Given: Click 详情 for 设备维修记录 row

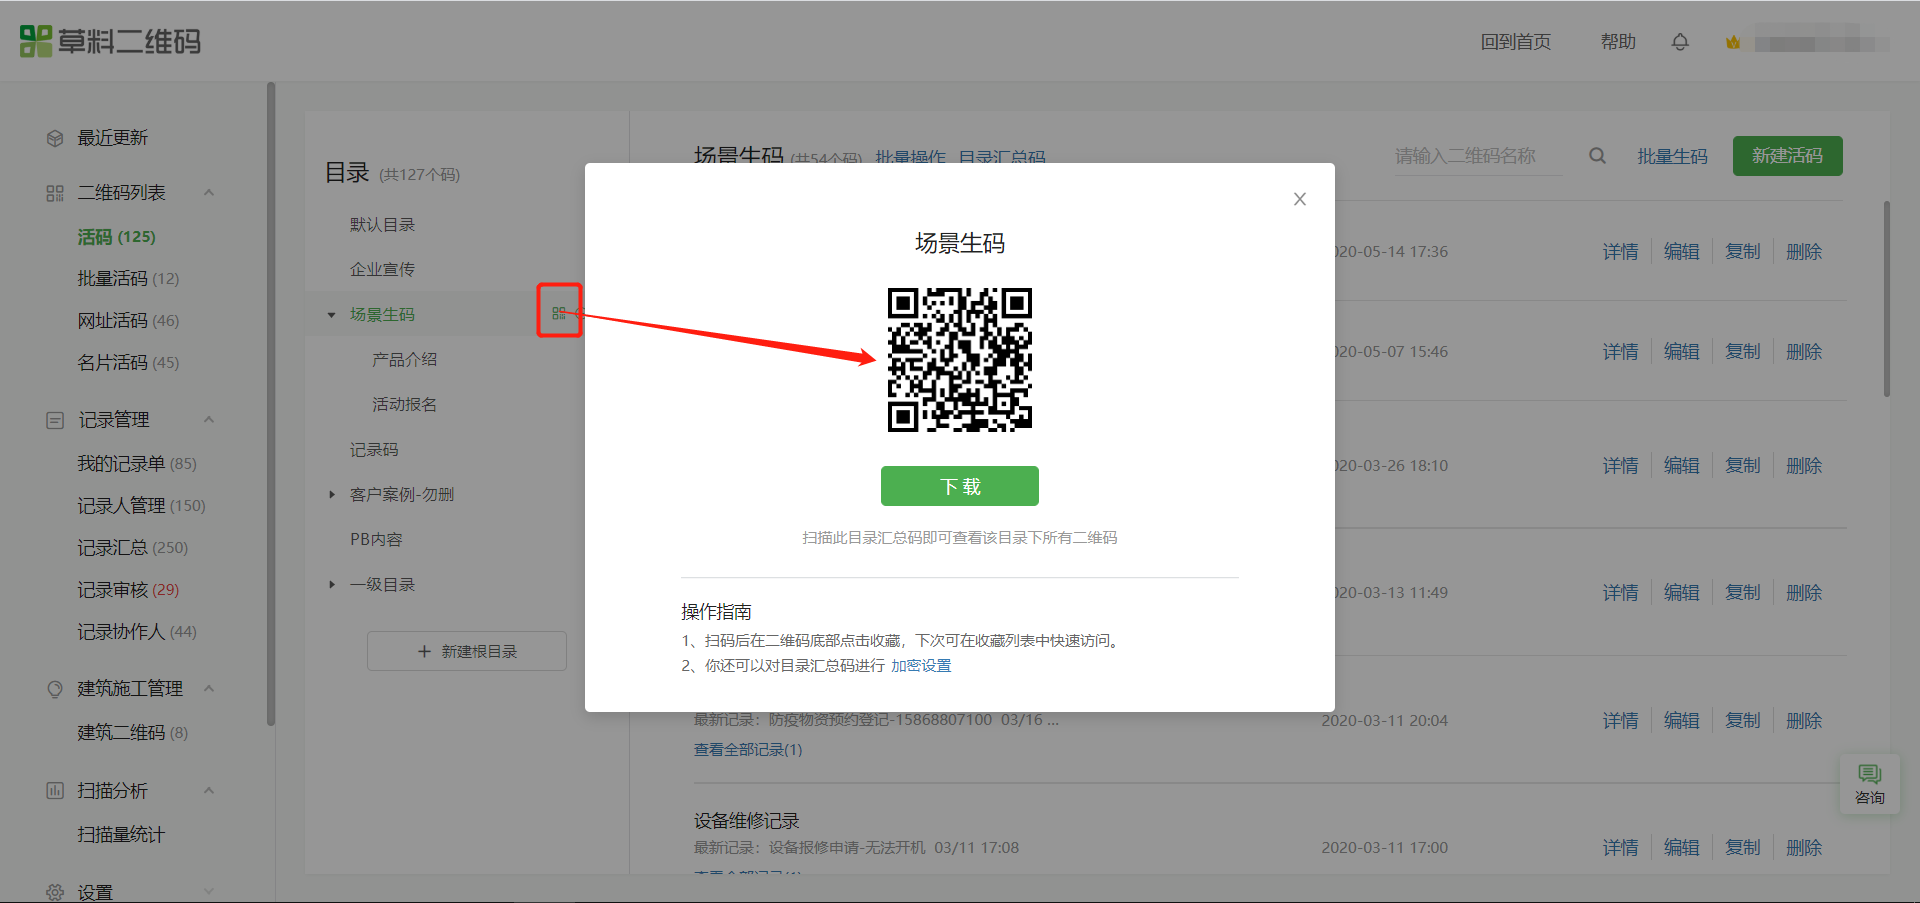Looking at the screenshot, I should (x=1620, y=848).
